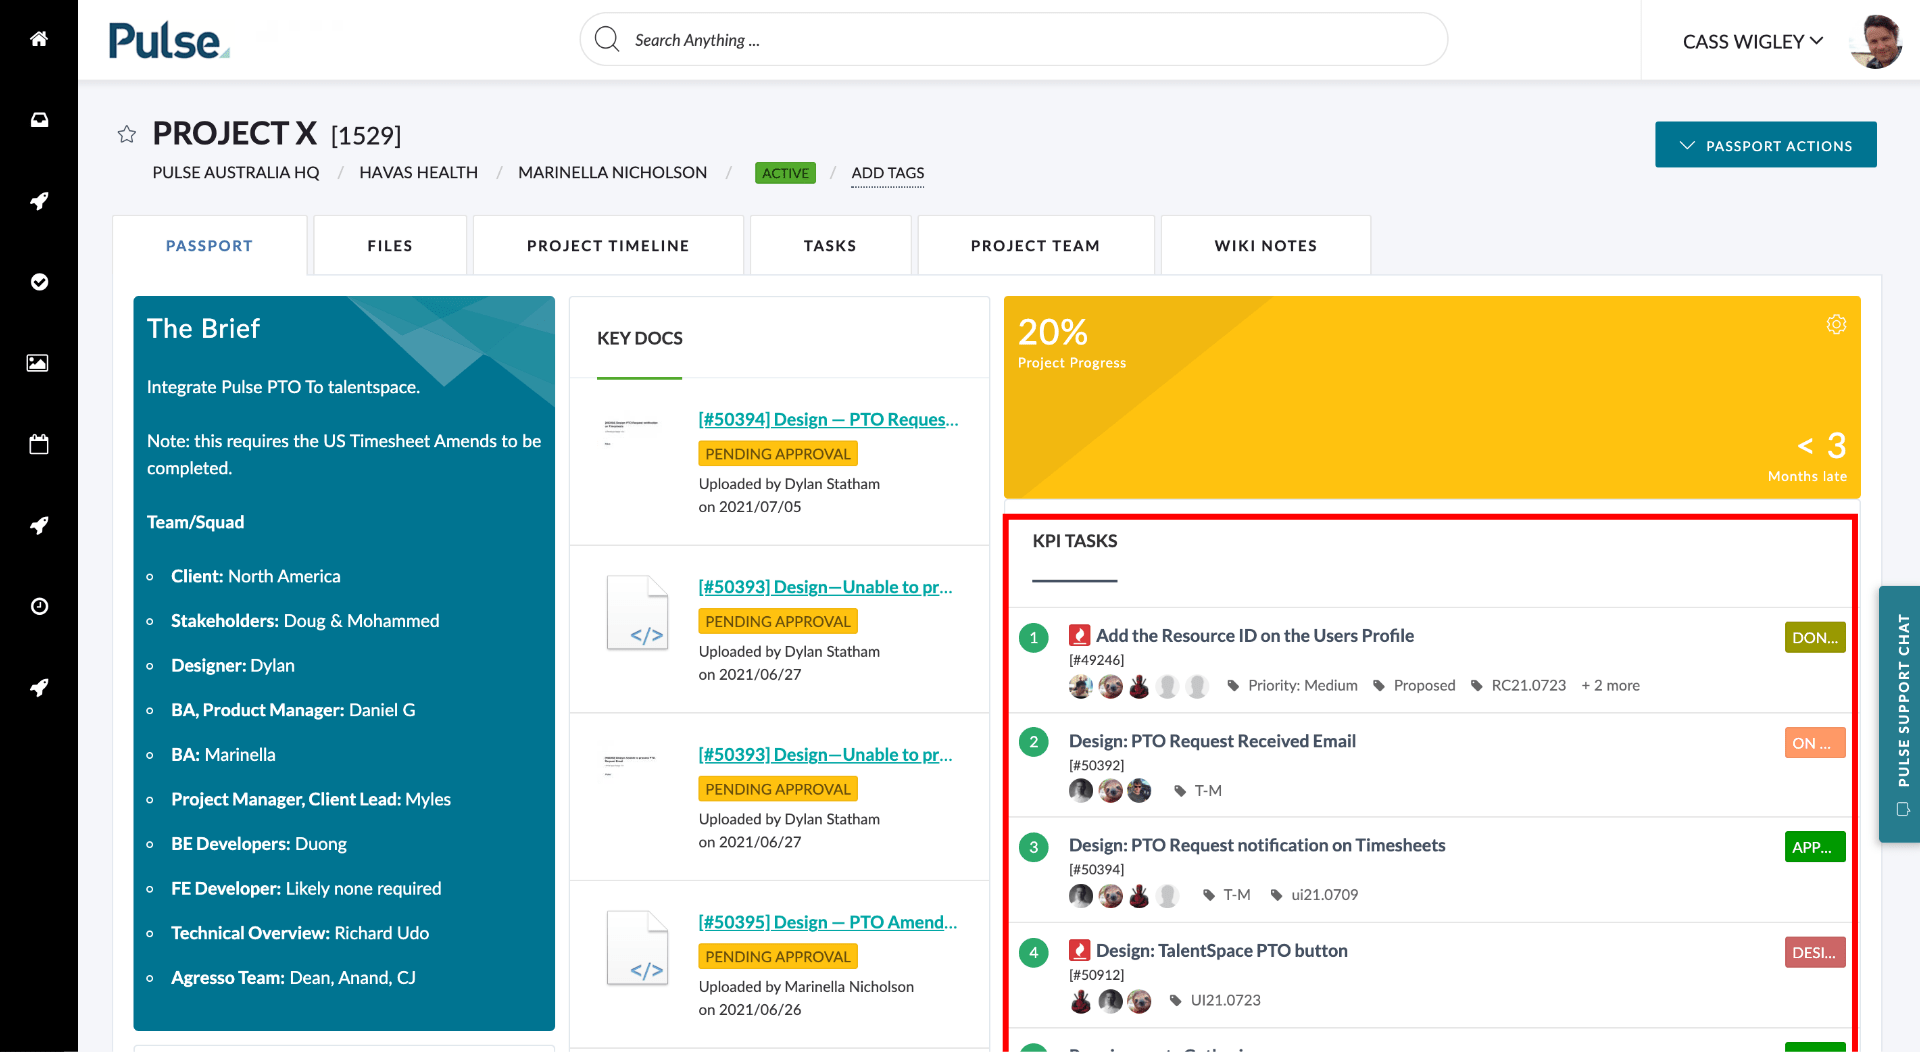
Task: Open the inbox tray icon in sidebar
Action: 39,120
